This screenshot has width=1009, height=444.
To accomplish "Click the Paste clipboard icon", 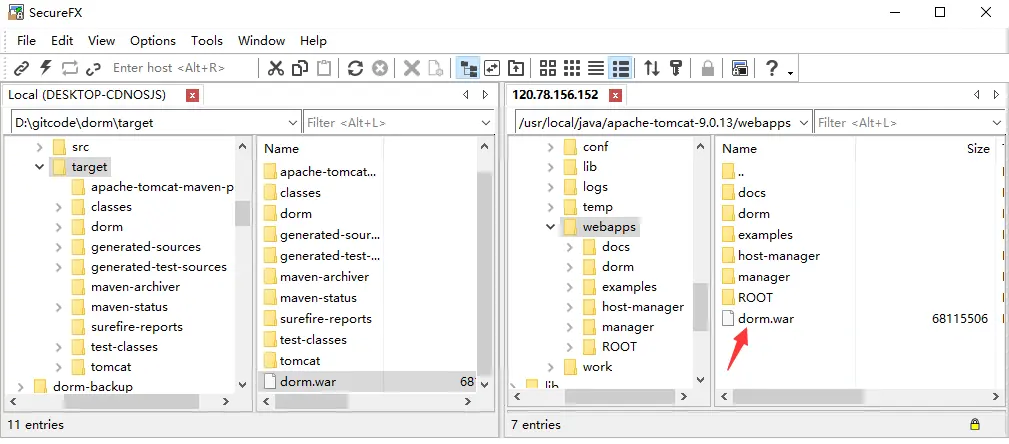I will point(324,68).
